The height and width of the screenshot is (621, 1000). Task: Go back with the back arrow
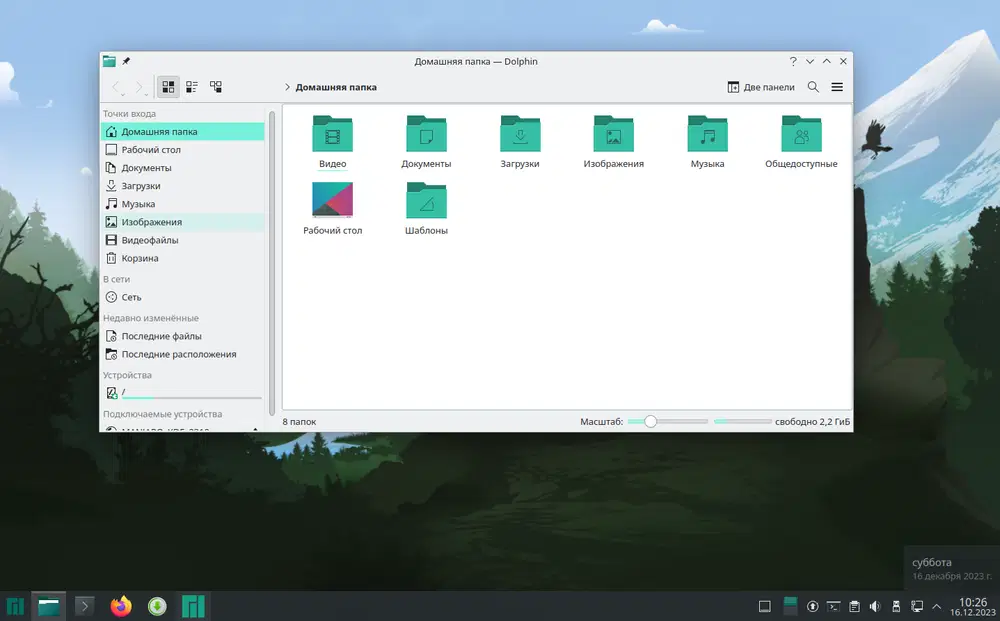click(115, 87)
